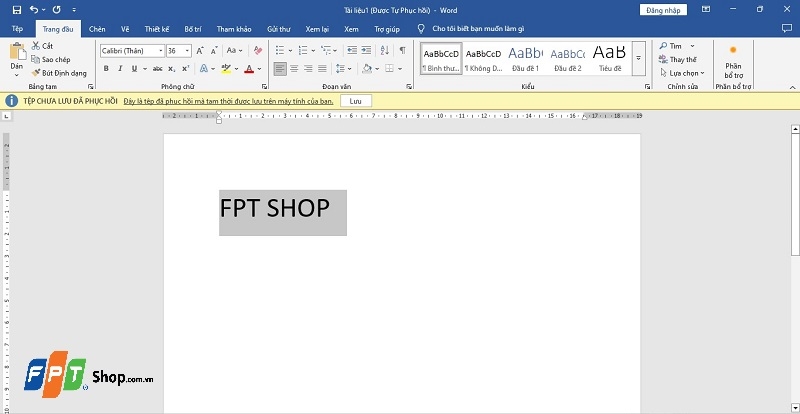Increase font size with the grow font icon
Image resolution: width=800 pixels, height=414 pixels.
(x=200, y=51)
